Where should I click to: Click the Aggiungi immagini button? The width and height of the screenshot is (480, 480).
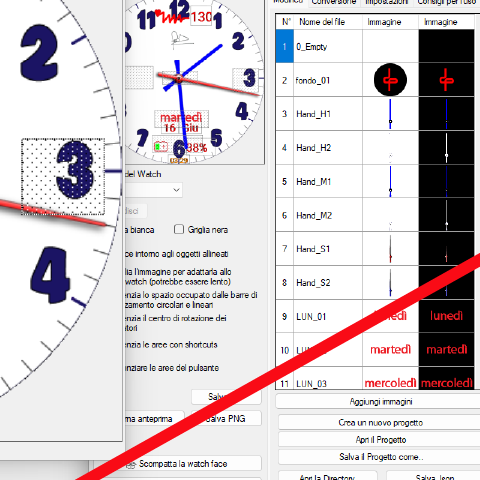381,402
